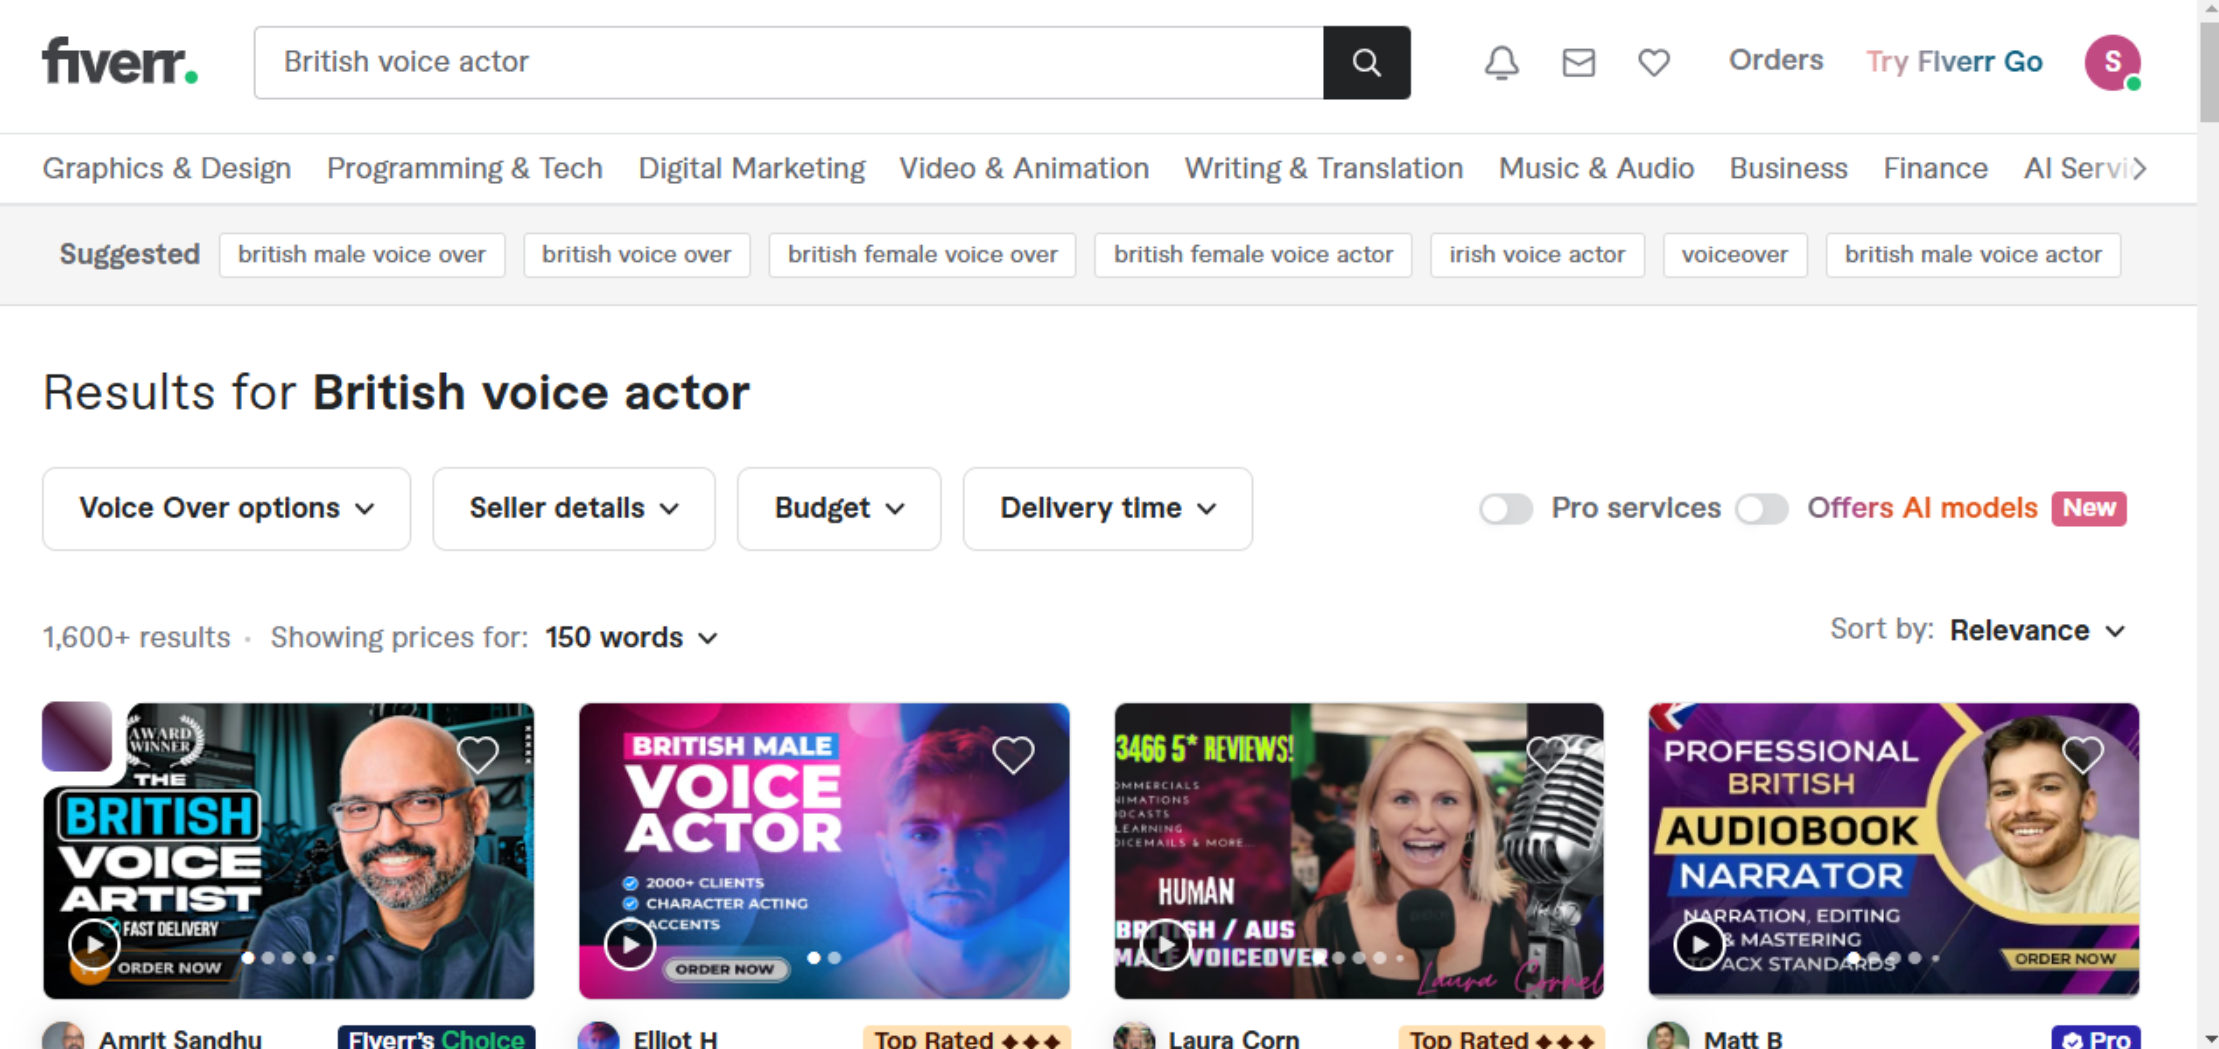Viewport: 2219px width, 1049px height.
Task: Open the Budget filter dropdown
Action: coord(838,508)
